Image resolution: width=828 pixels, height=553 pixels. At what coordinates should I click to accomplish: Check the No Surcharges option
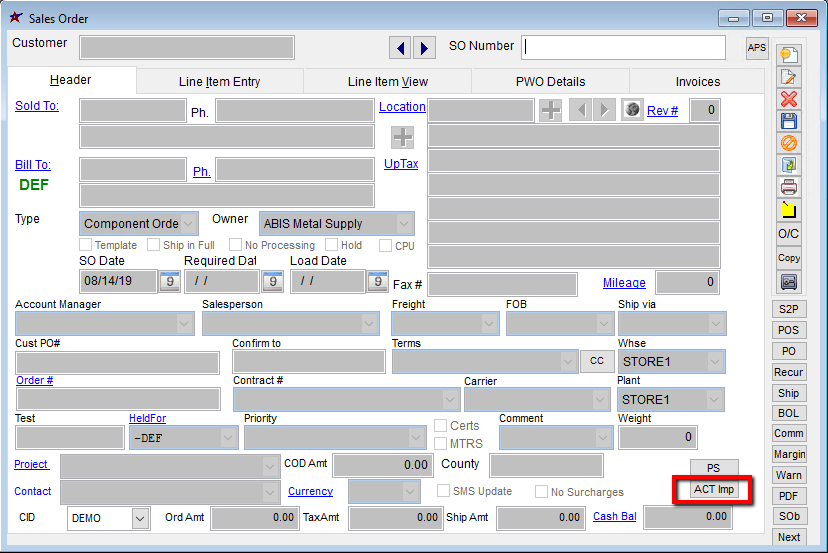click(541, 492)
